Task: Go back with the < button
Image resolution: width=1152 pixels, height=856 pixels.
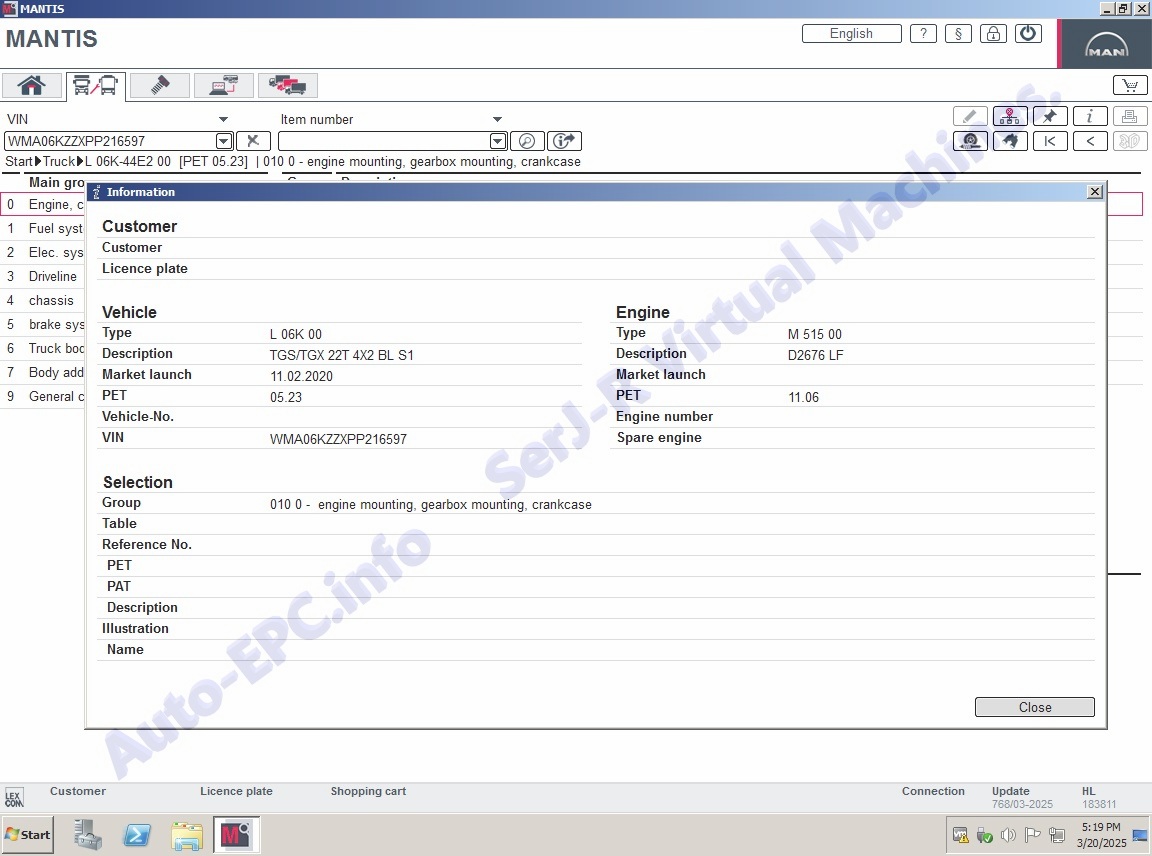Action: coord(1090,141)
